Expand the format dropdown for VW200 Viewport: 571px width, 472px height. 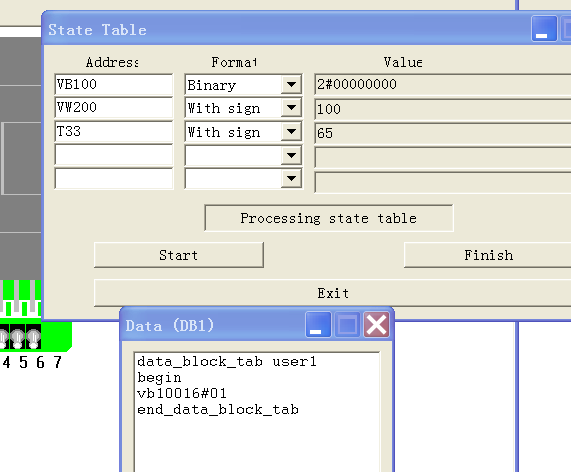(291, 107)
